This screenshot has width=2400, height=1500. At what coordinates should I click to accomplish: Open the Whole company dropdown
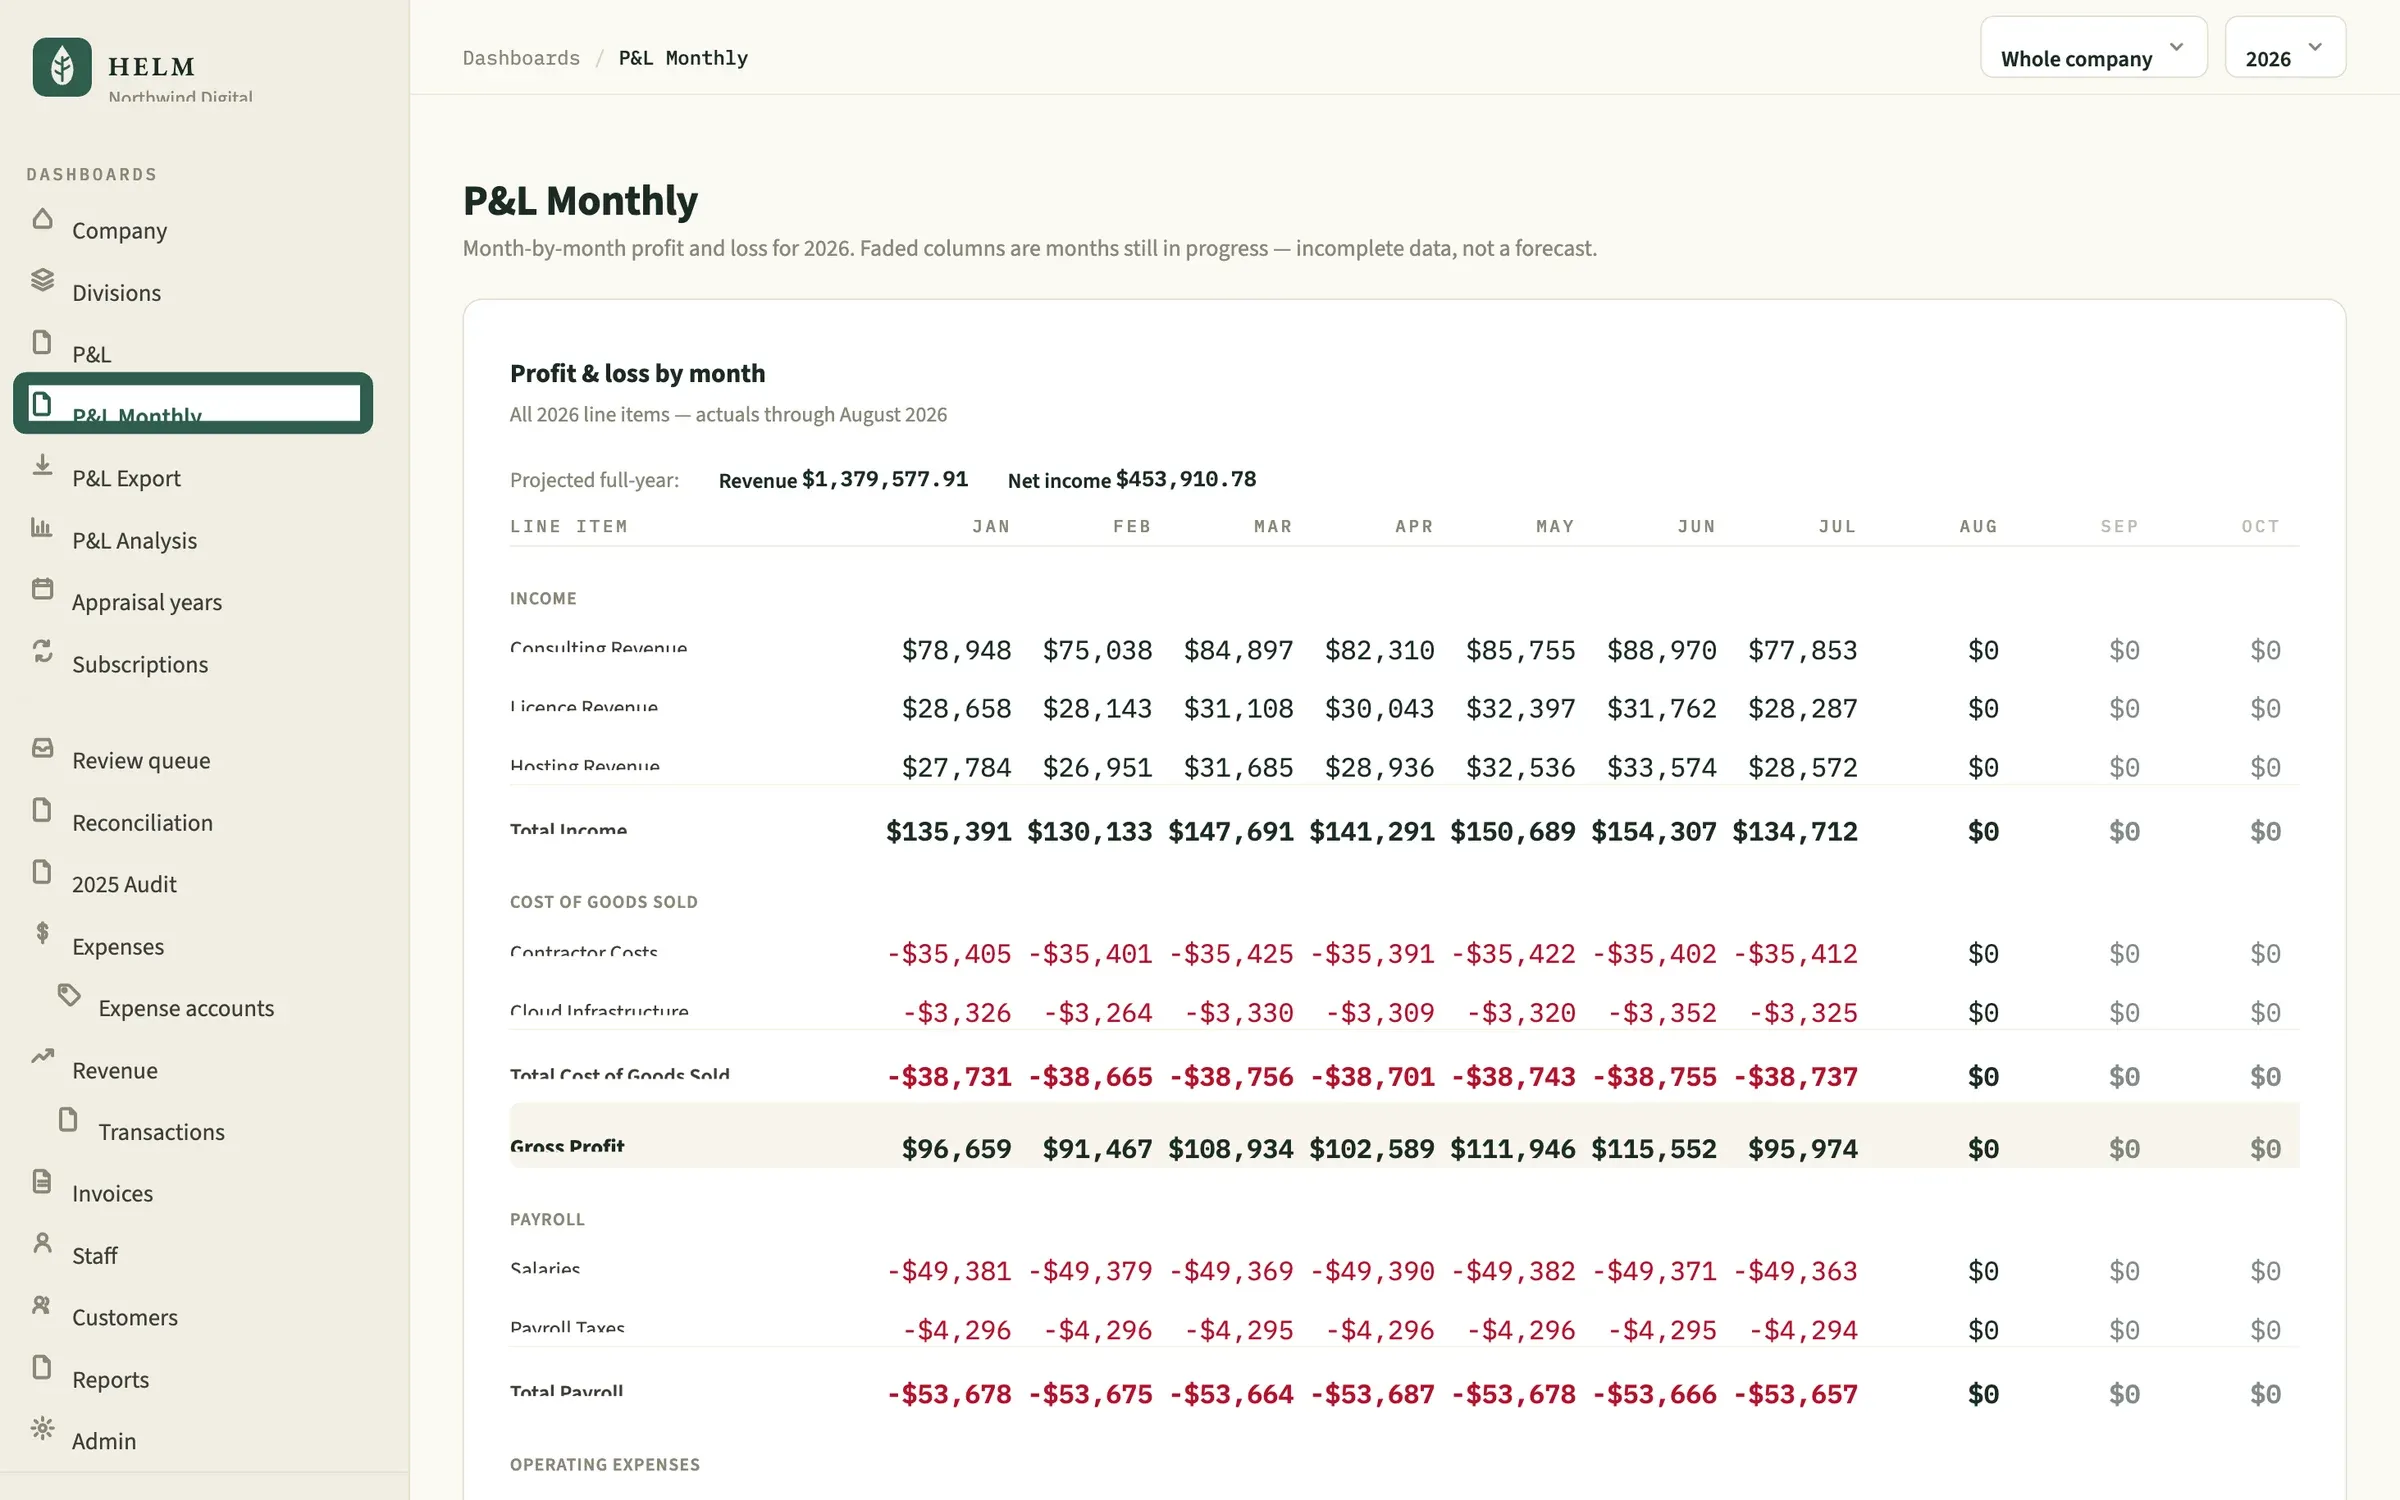[x=2094, y=47]
